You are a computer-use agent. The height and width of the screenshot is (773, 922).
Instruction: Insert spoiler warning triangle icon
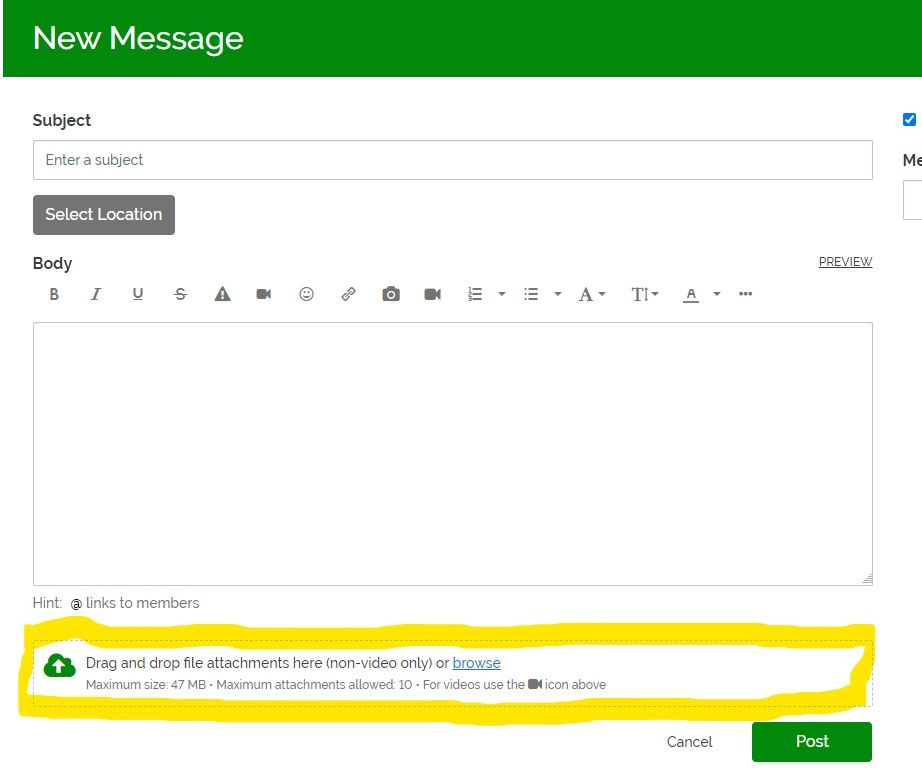tap(222, 294)
